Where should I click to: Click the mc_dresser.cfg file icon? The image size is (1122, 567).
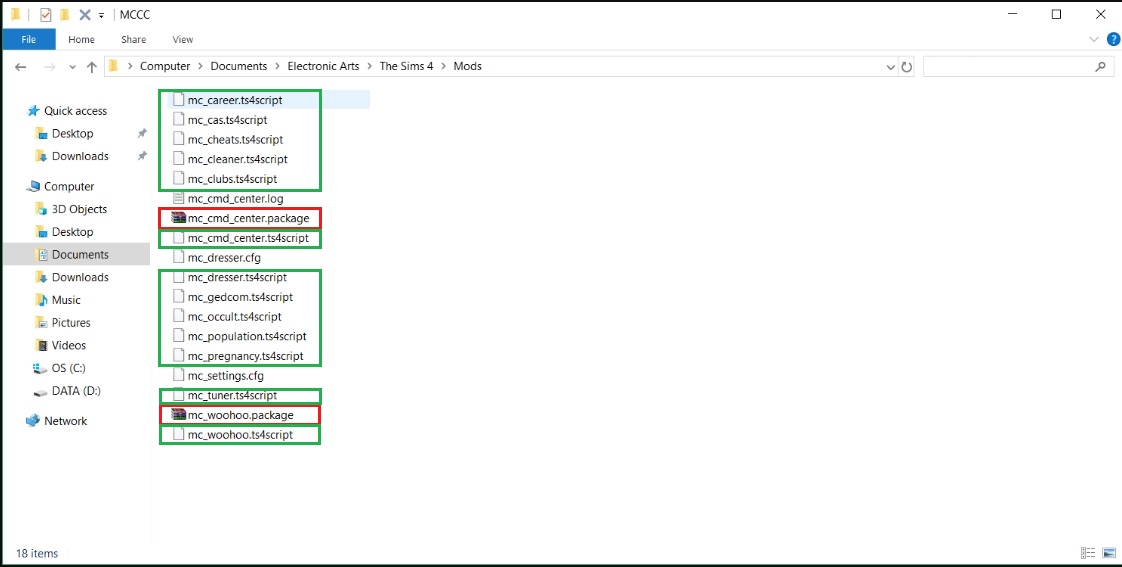click(179, 257)
